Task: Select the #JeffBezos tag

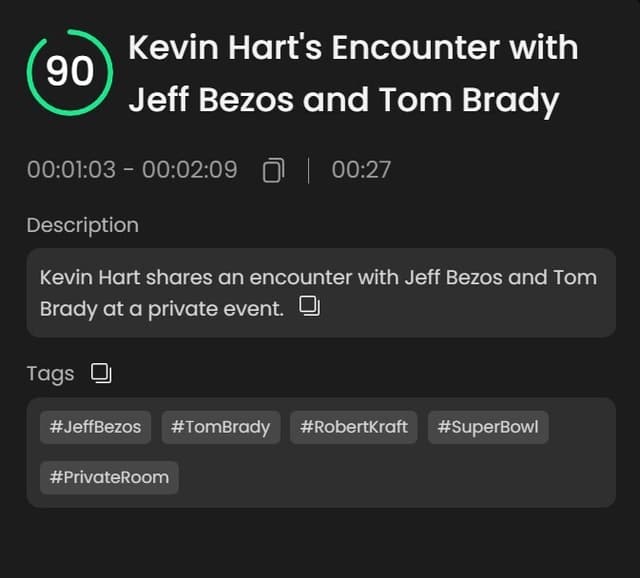Action: [x=95, y=427]
